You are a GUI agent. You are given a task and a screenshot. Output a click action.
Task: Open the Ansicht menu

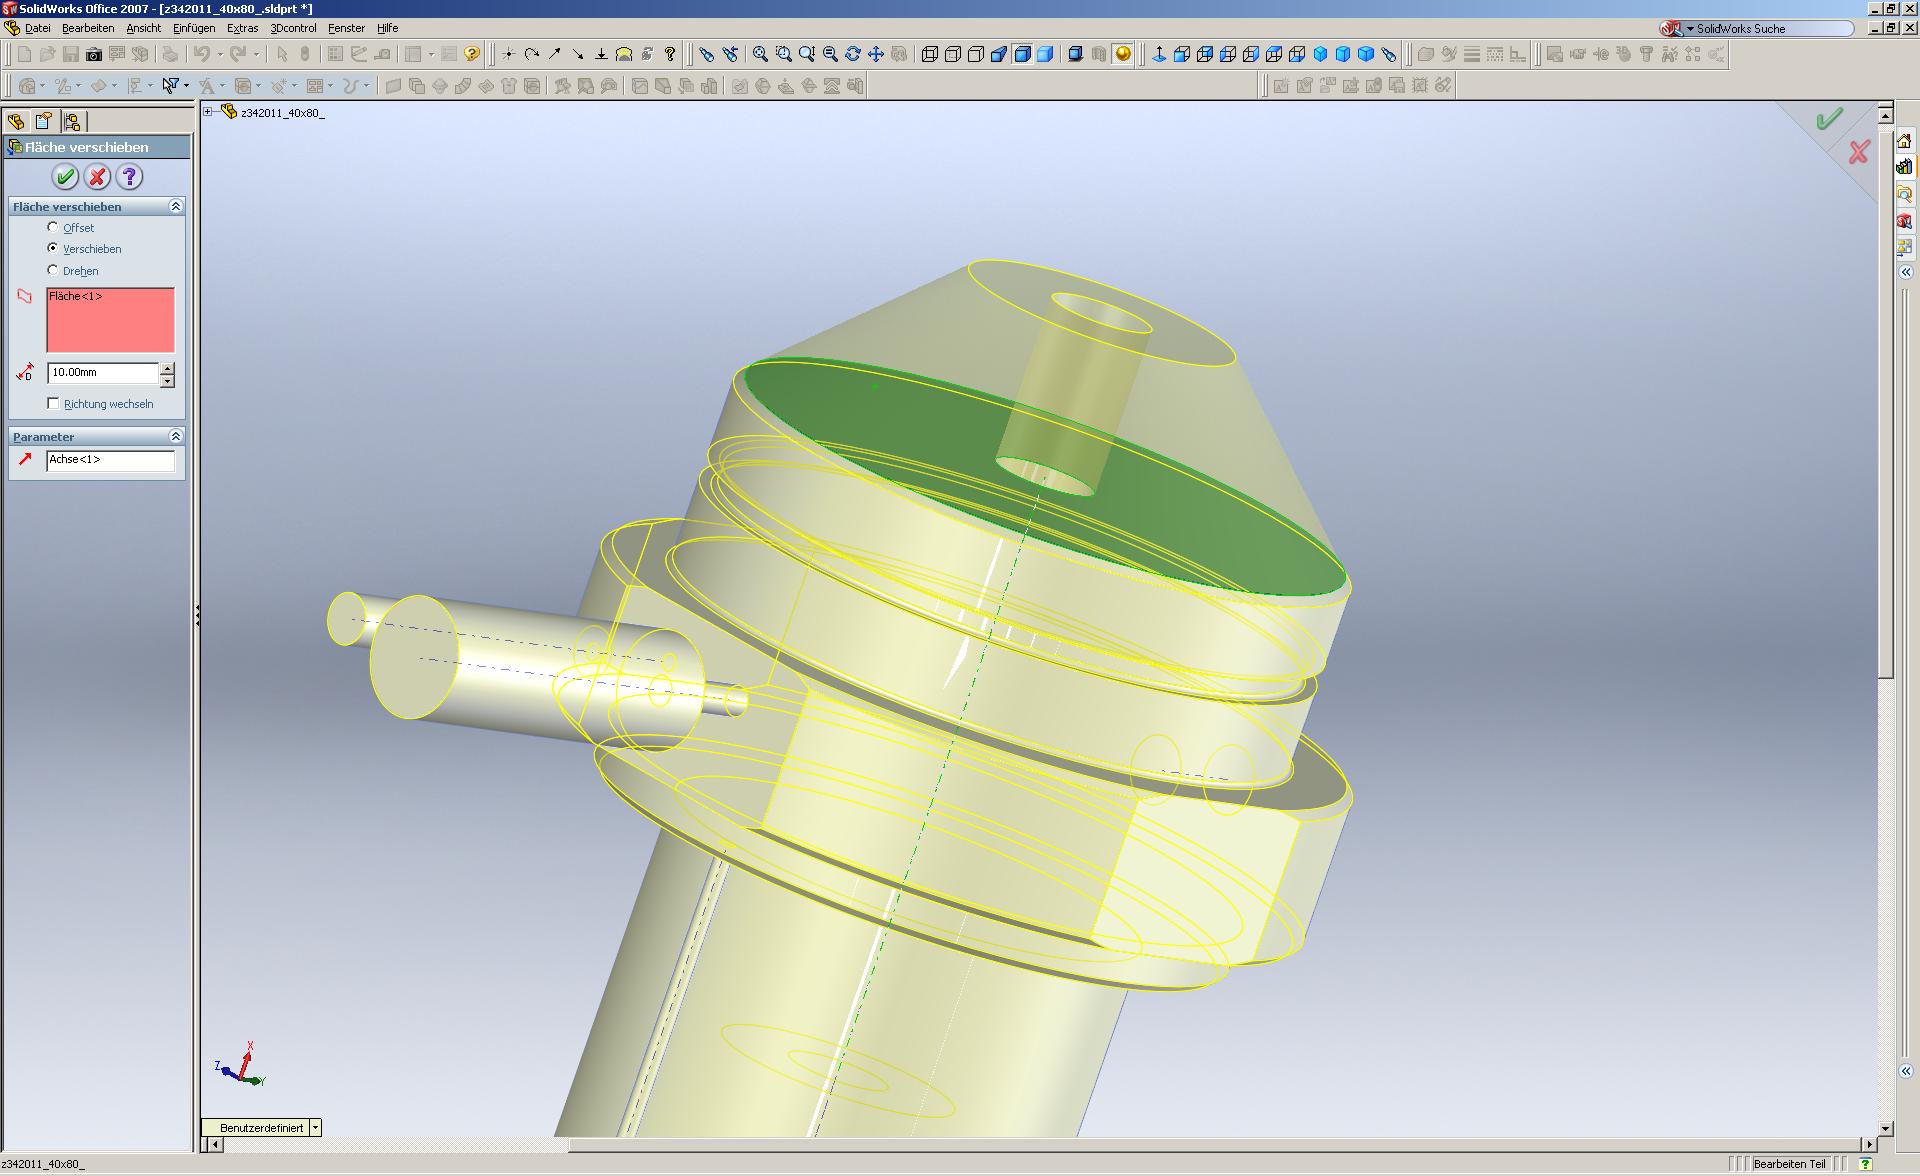point(143,28)
